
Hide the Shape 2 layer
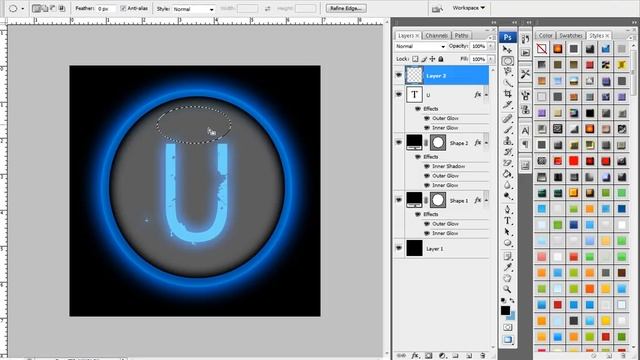pos(399,142)
